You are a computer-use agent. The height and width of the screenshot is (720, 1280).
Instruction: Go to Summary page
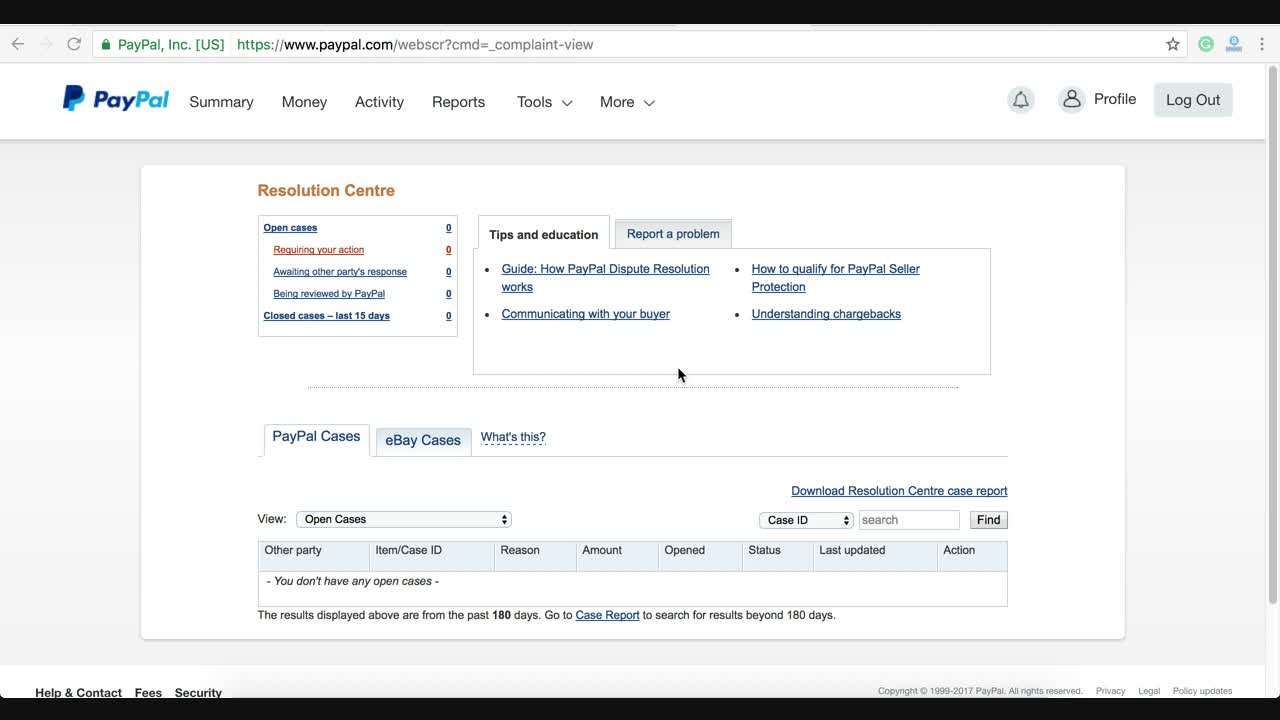[221, 102]
